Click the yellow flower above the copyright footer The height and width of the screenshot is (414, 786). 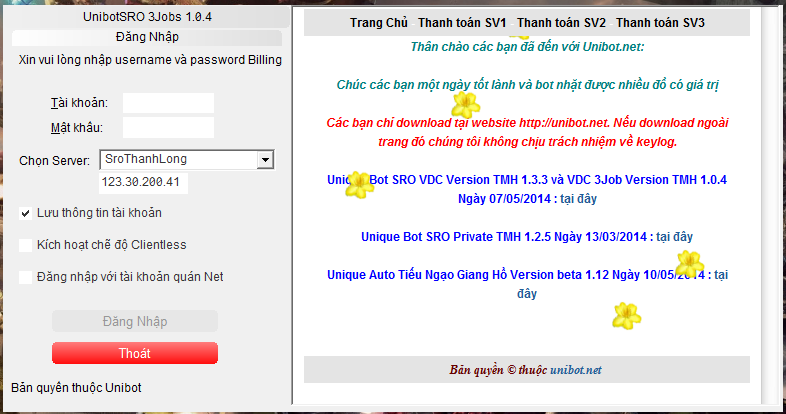627,316
